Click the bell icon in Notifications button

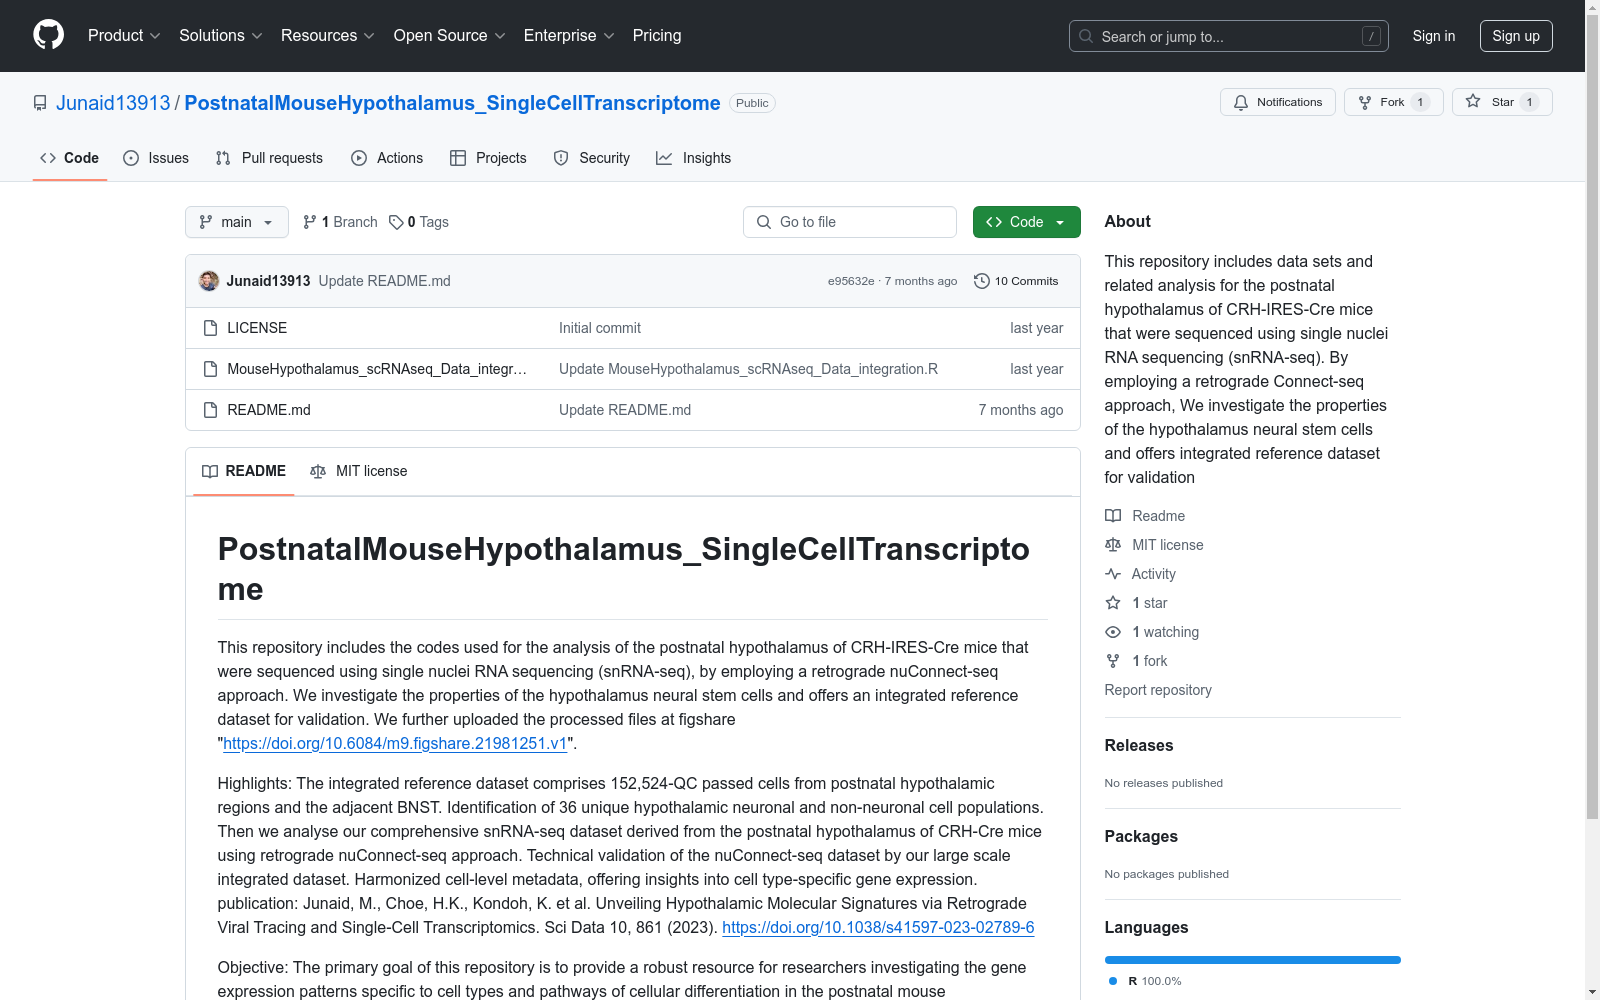click(x=1241, y=102)
